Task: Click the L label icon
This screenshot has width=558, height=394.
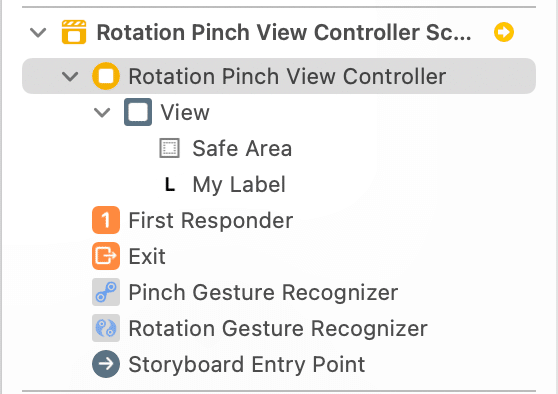Action: (170, 184)
